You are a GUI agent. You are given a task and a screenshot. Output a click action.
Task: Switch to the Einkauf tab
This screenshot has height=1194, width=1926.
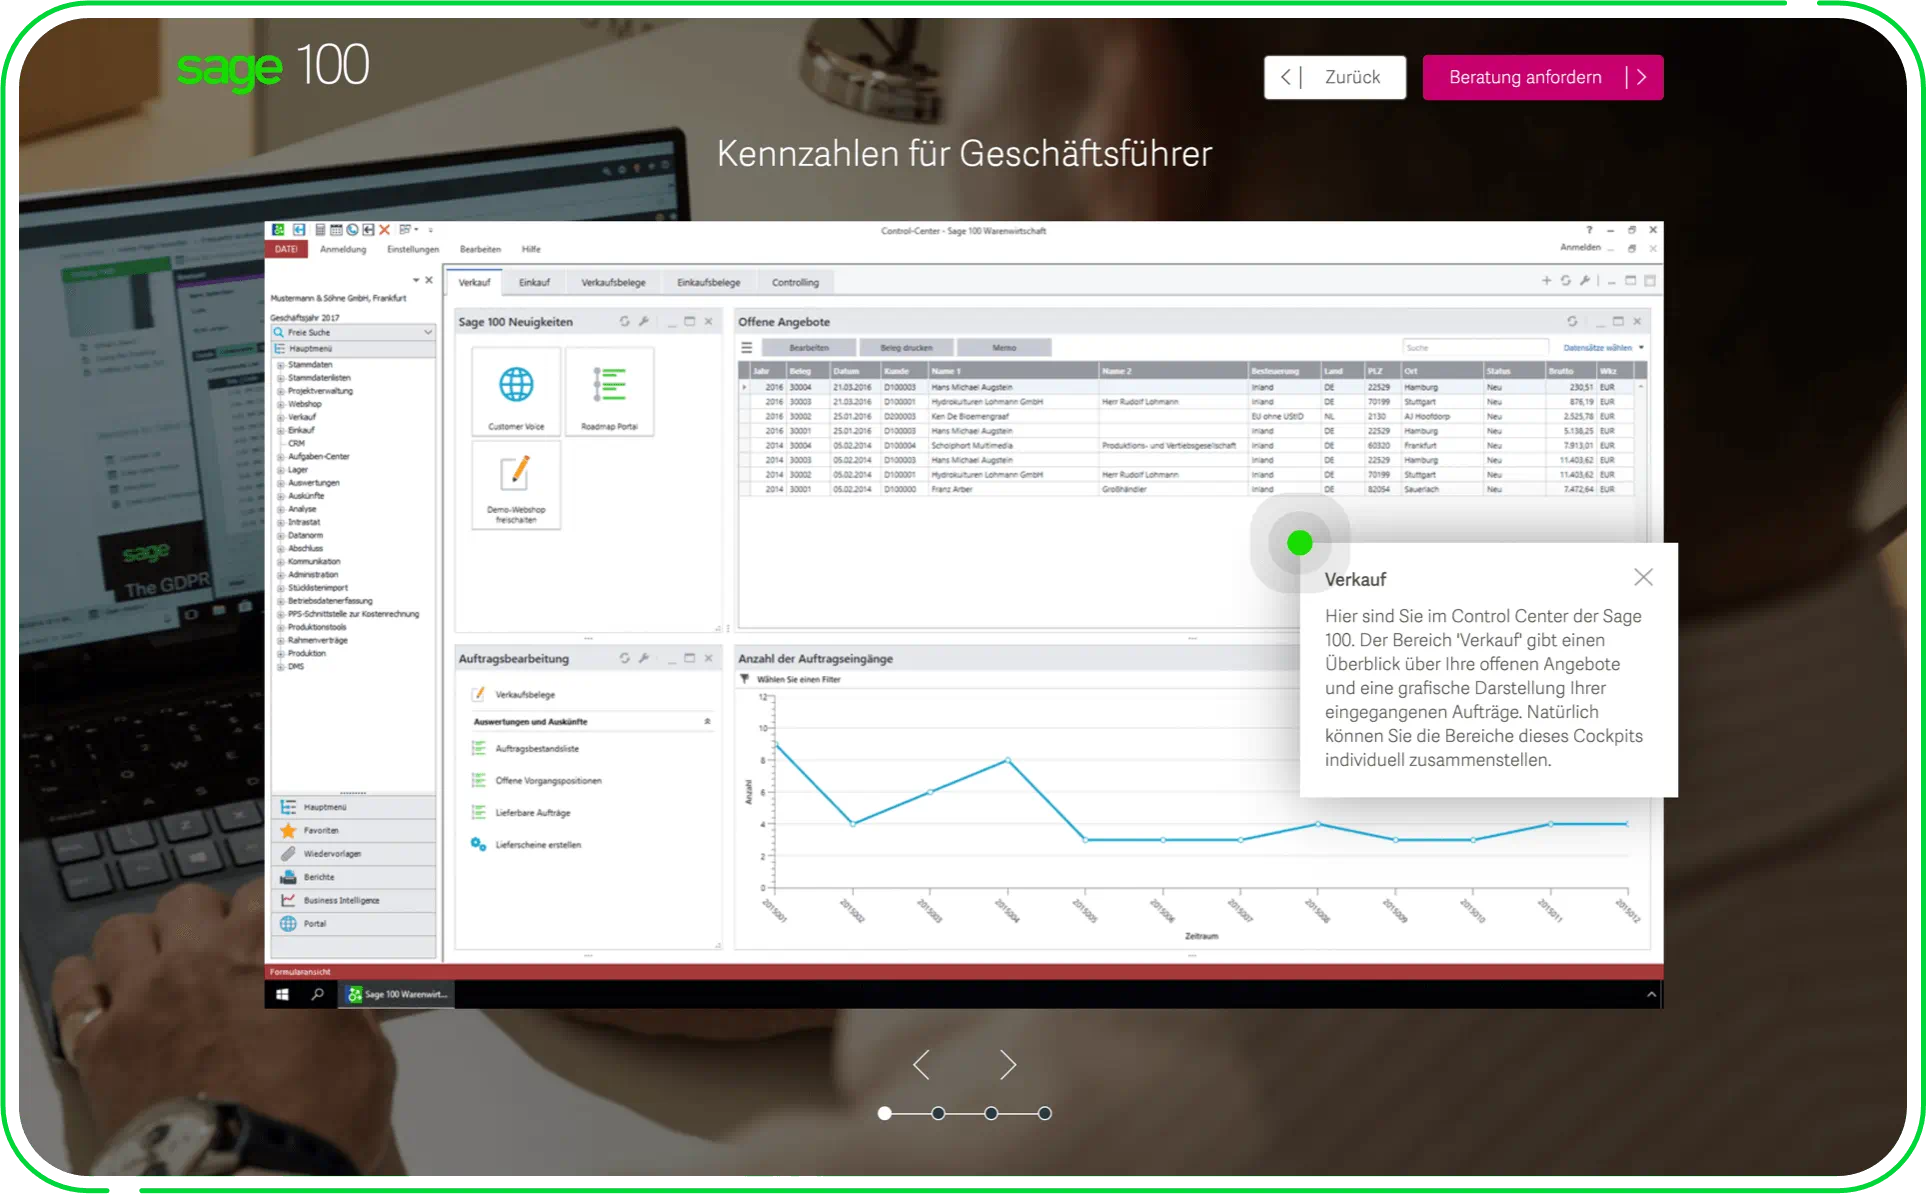click(534, 282)
